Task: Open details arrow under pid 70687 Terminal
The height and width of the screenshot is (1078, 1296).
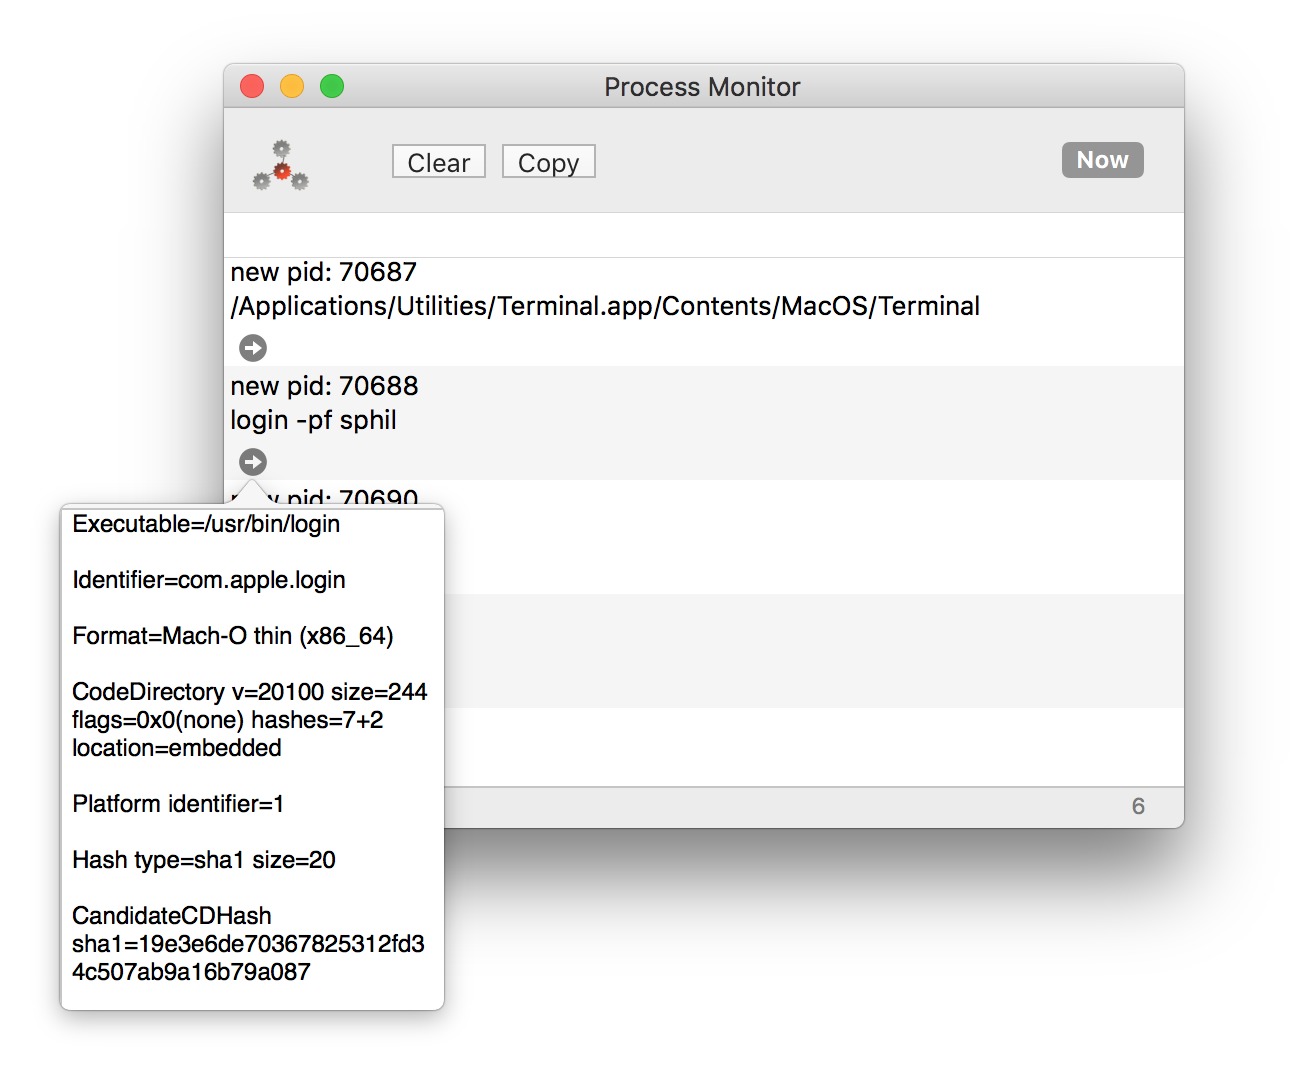Action: point(253,347)
